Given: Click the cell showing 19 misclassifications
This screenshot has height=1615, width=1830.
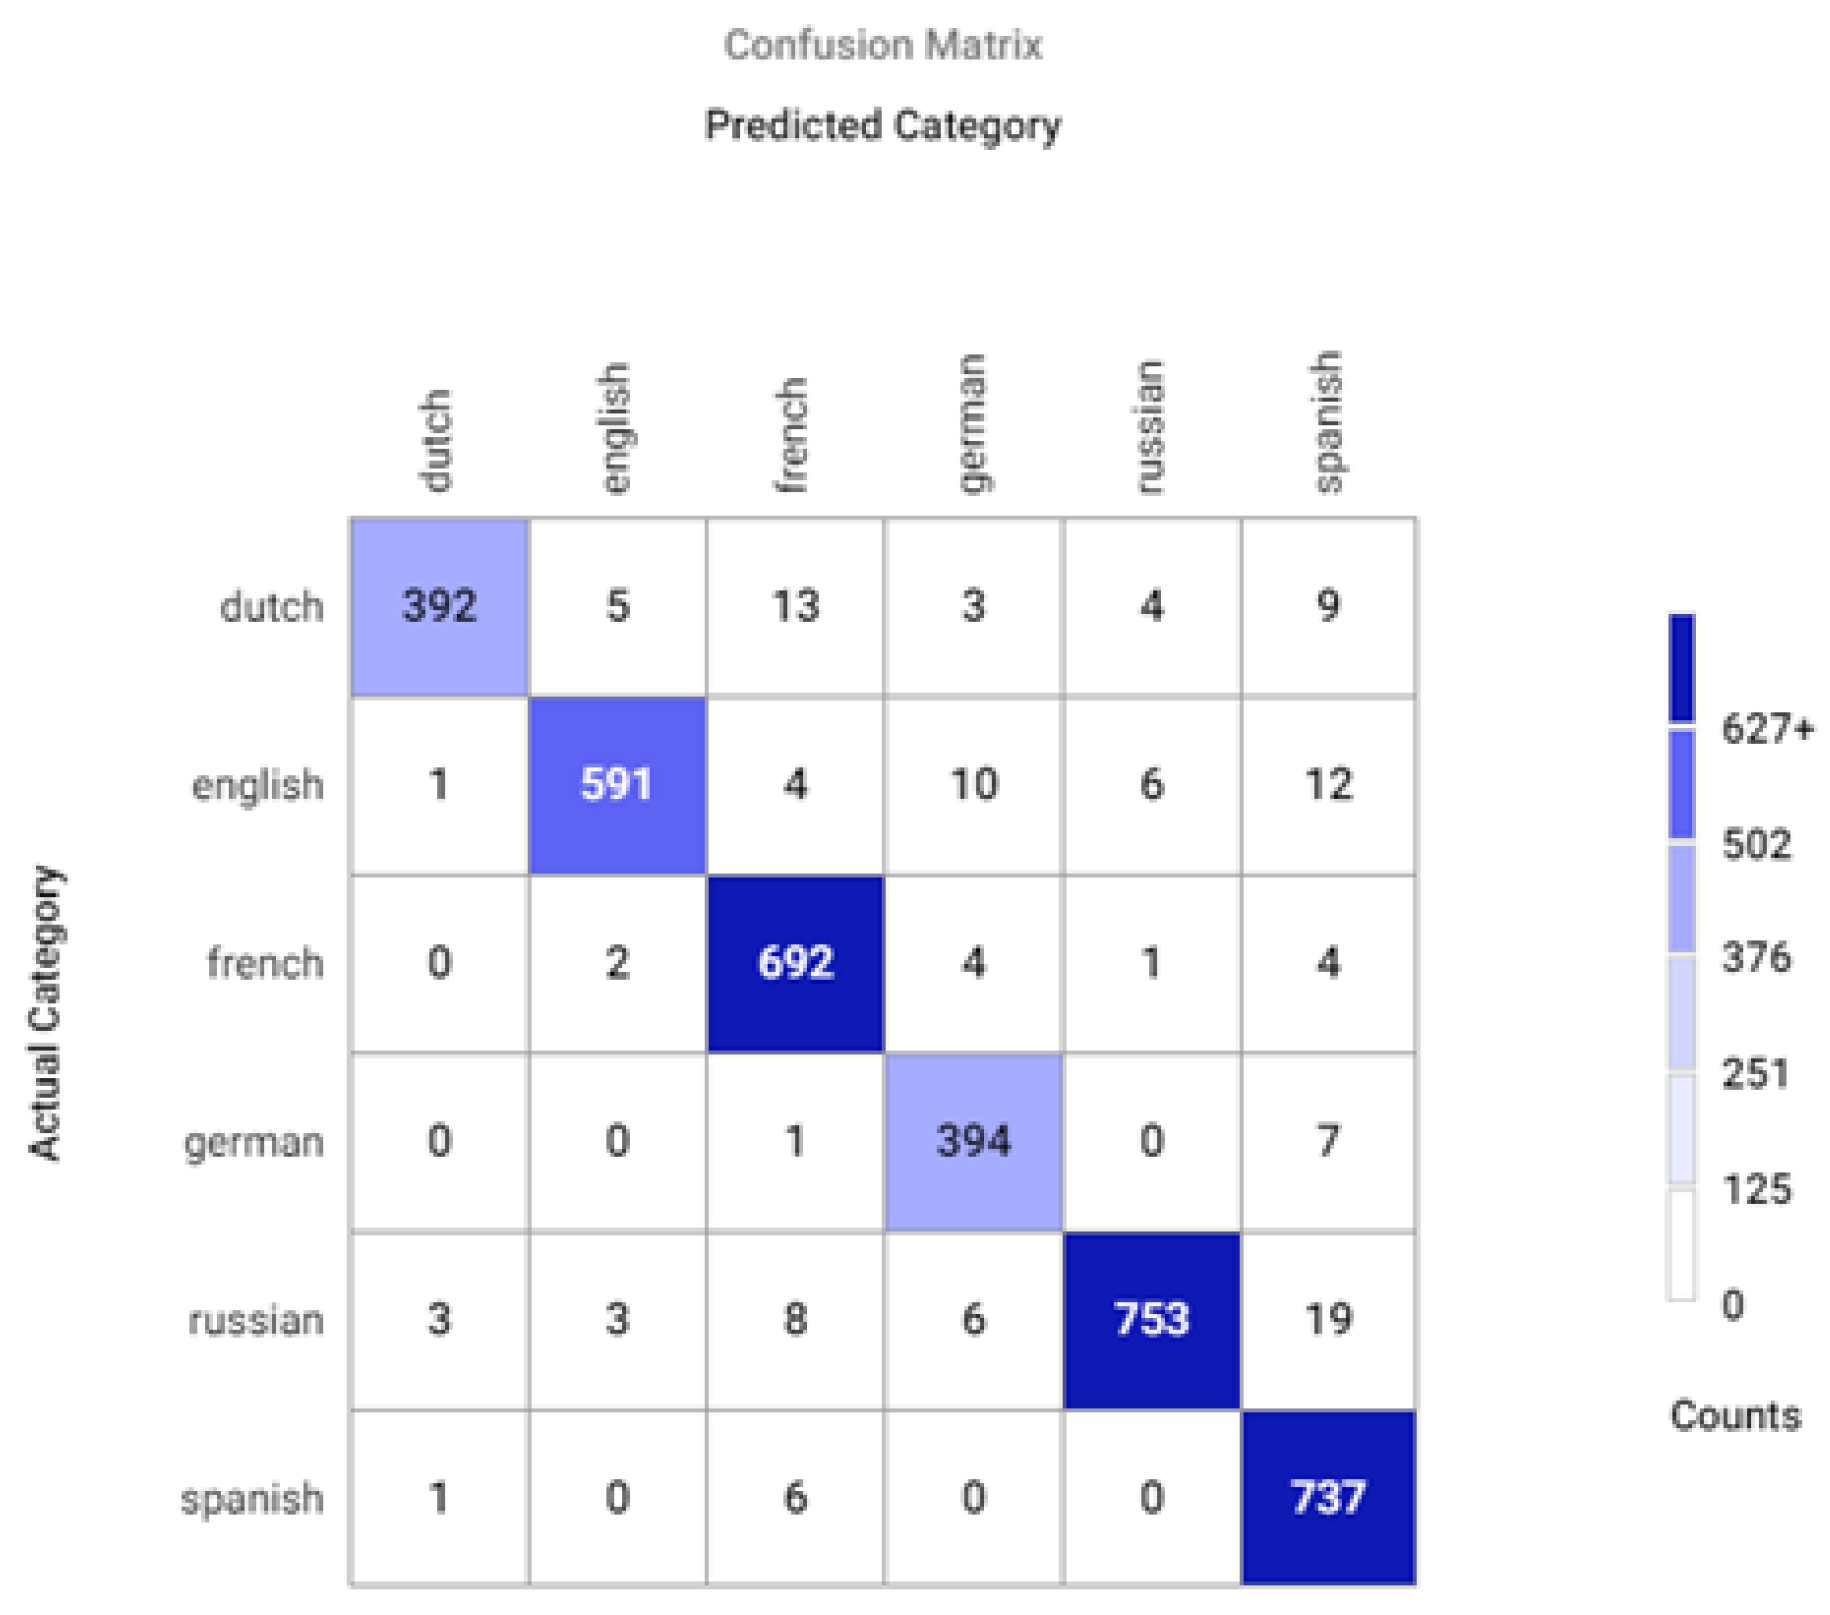Looking at the screenshot, I should pyautogui.click(x=1328, y=1320).
